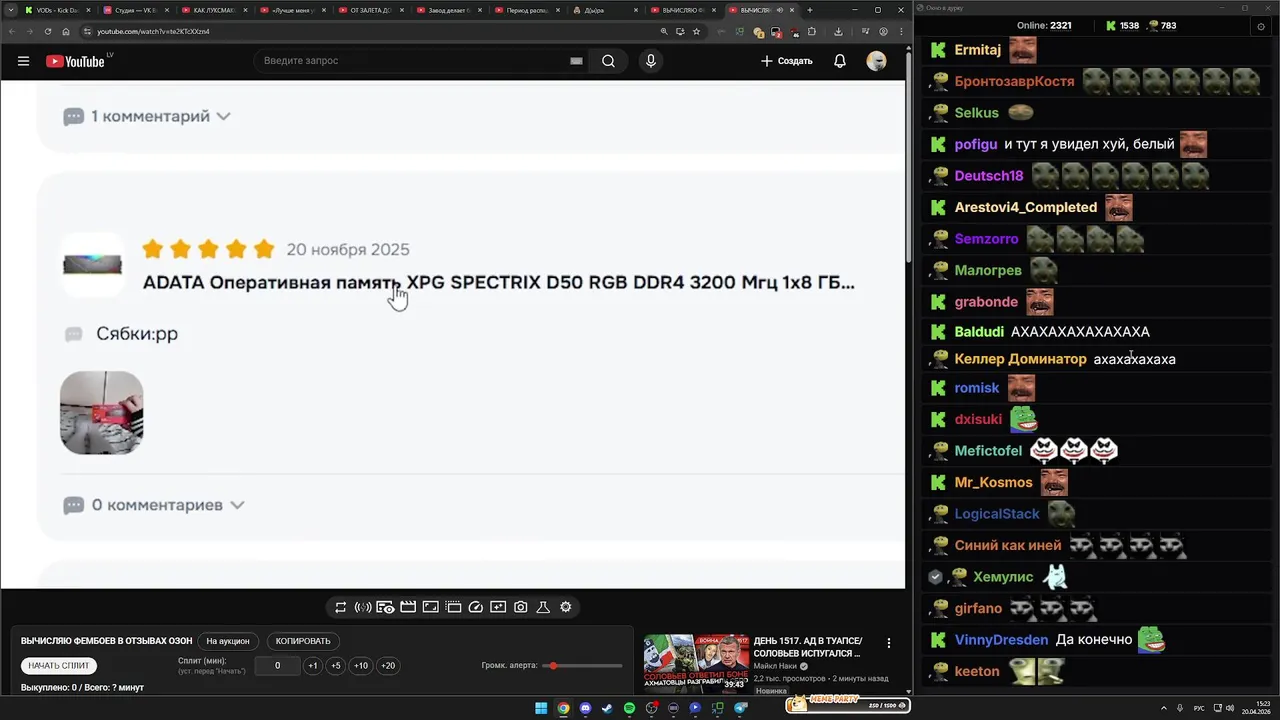Open the tab search dropdown in Chrome
Screen dimensions: 1280x720
[x=9, y=10]
